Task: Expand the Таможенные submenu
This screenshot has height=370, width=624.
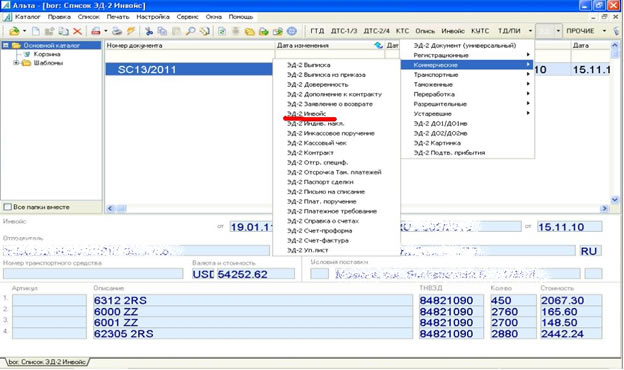Action: pos(467,84)
